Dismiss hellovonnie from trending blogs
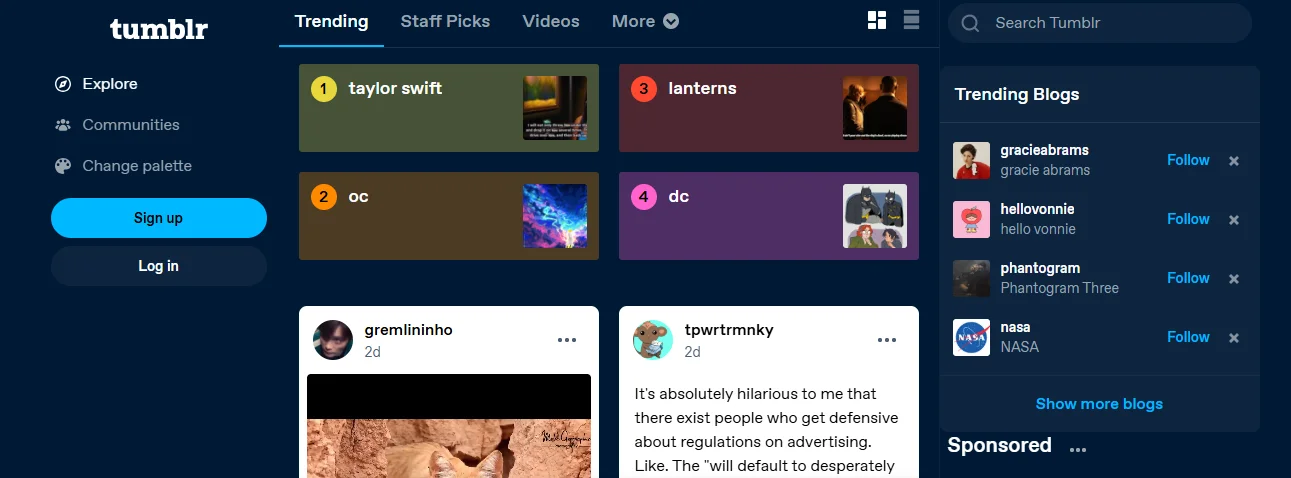The image size is (1291, 478). click(1234, 220)
